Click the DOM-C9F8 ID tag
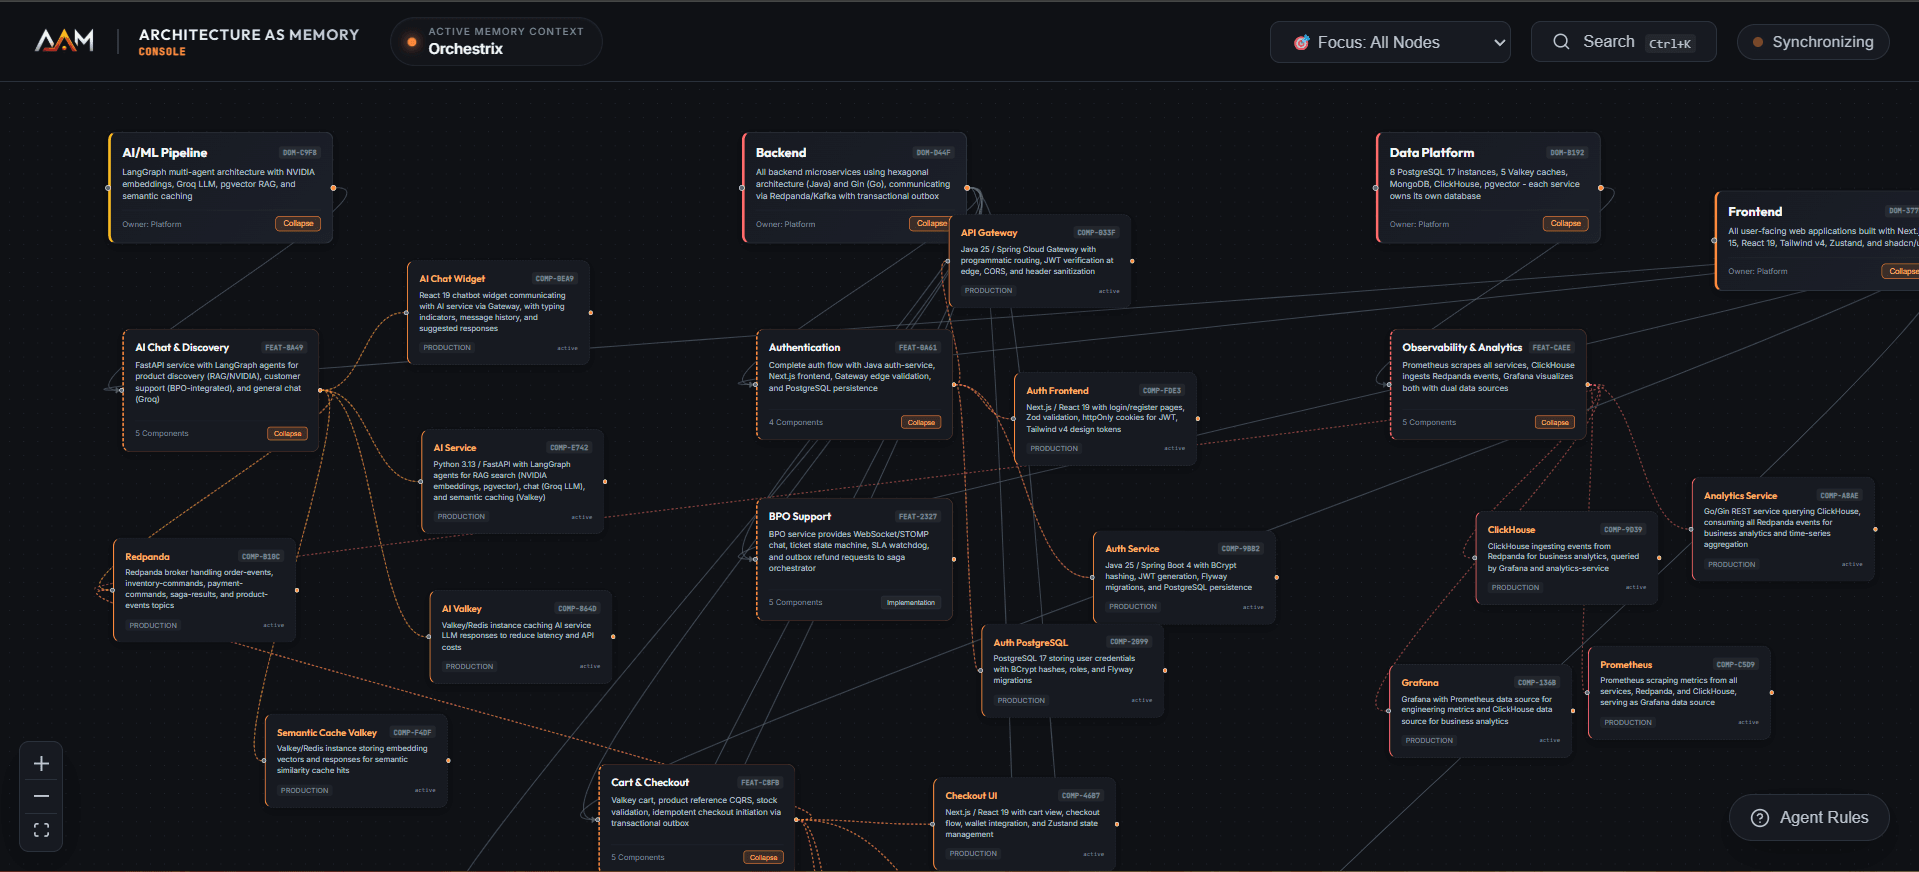Viewport: 1919px width, 872px height. (x=299, y=153)
